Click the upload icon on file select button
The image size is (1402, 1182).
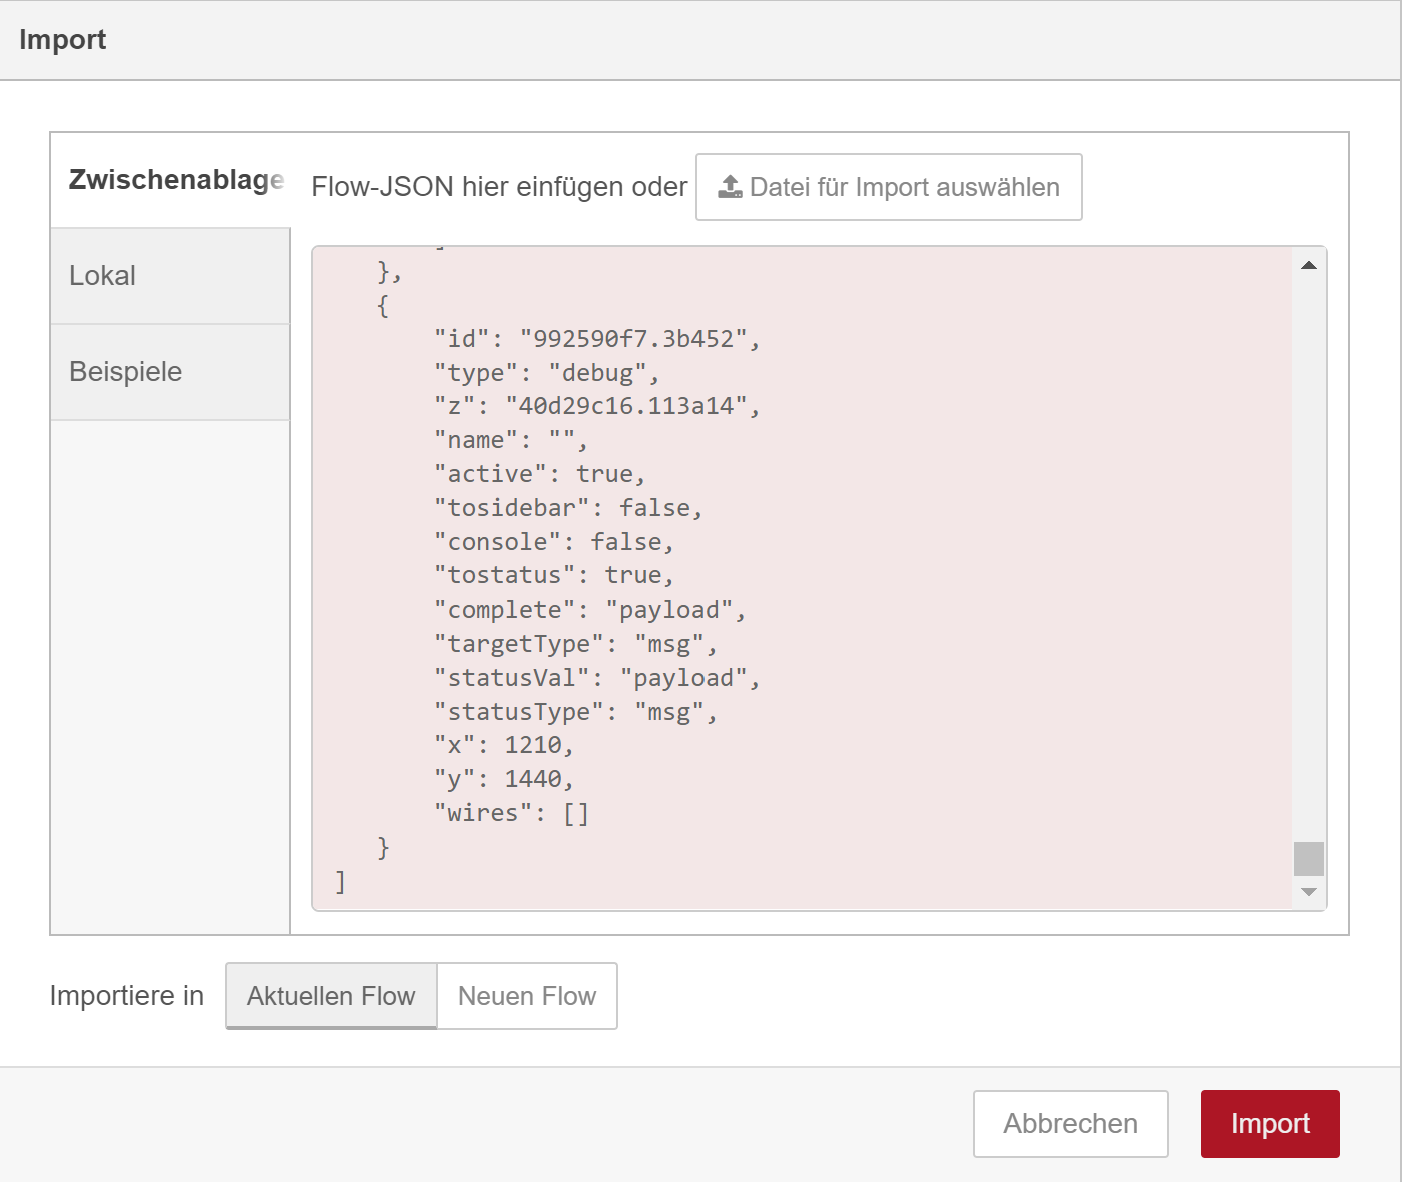731,187
